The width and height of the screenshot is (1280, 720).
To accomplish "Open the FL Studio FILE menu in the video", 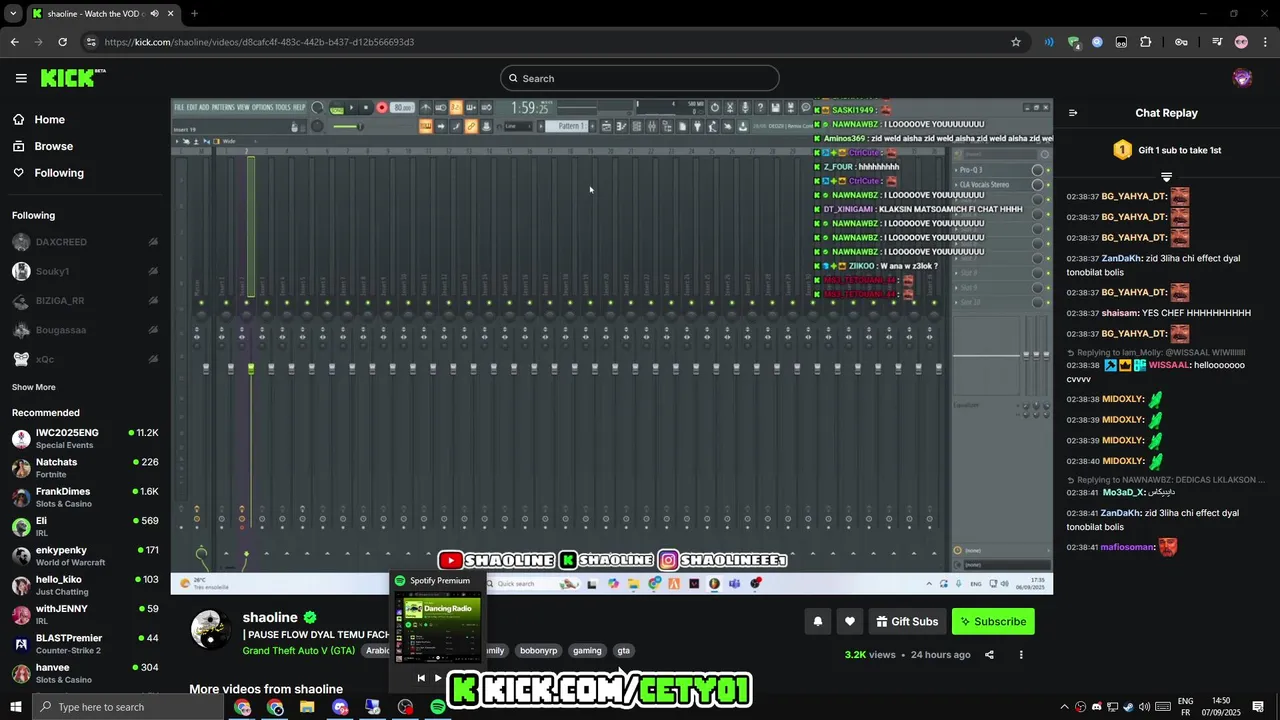I will pos(179,107).
